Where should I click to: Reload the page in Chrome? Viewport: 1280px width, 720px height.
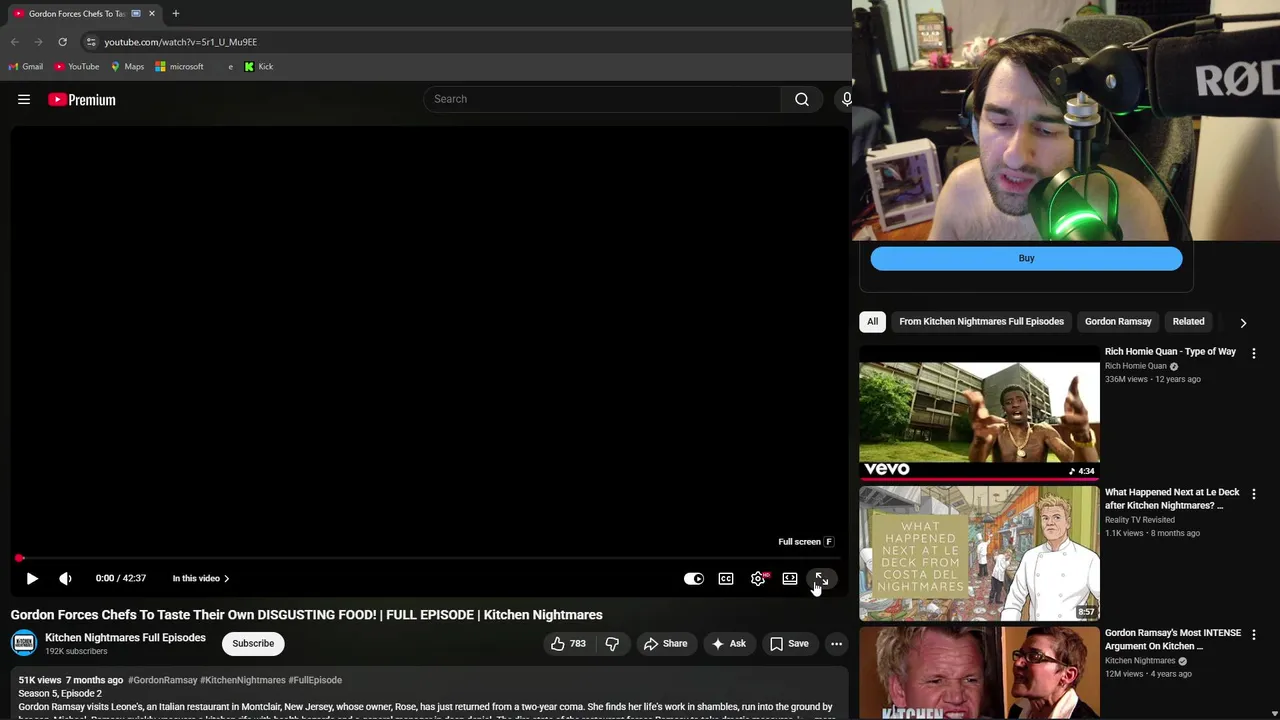(62, 42)
